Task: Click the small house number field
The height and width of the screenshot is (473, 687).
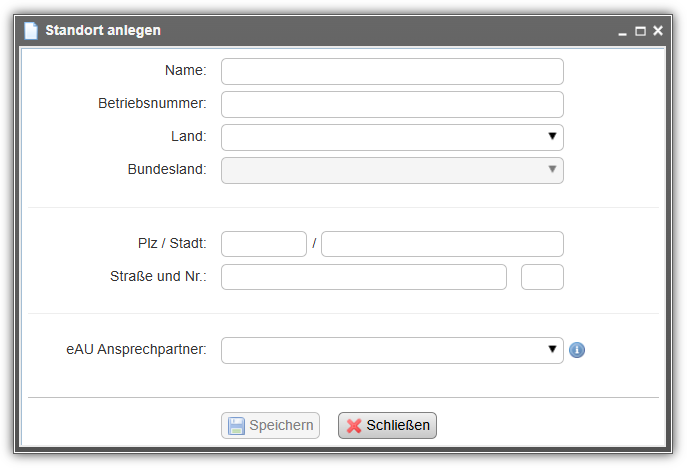Action: click(542, 277)
